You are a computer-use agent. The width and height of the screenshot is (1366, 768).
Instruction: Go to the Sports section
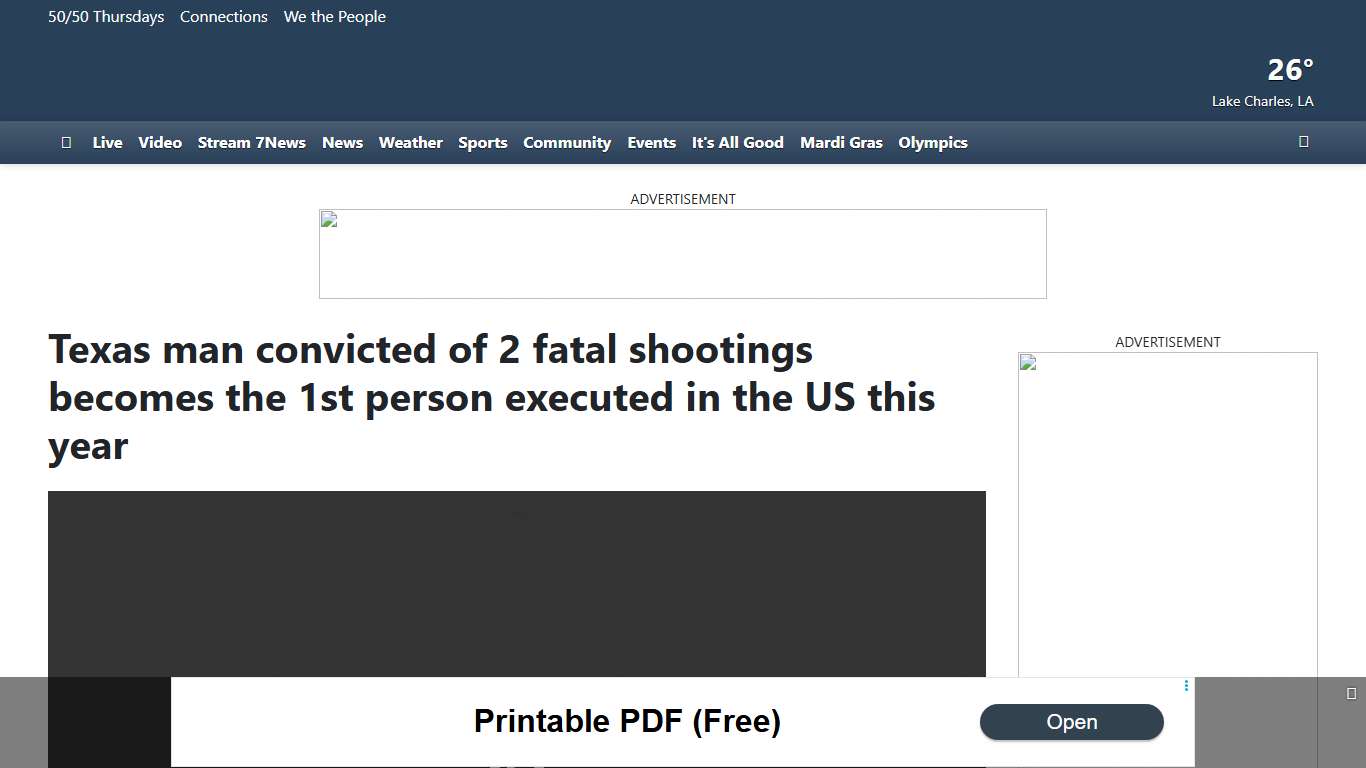click(483, 142)
